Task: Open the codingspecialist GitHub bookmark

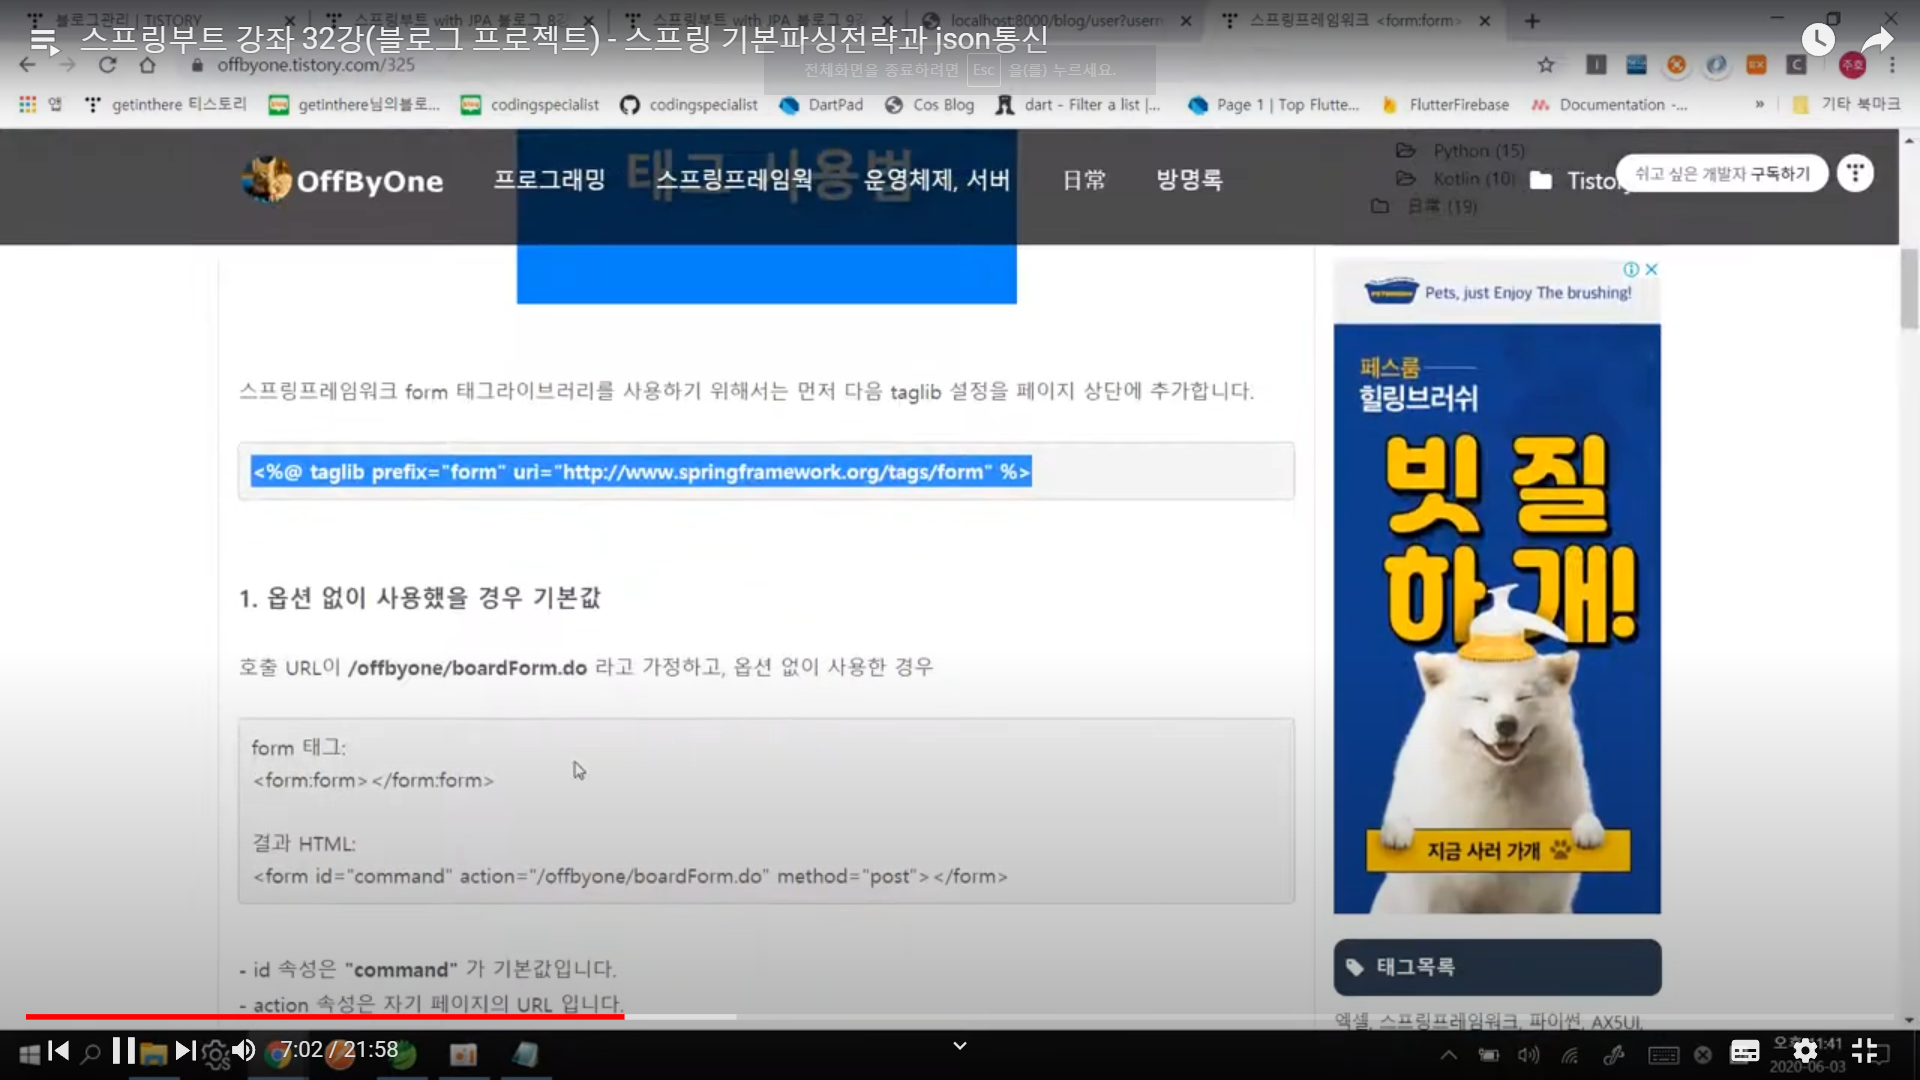Action: 688,104
